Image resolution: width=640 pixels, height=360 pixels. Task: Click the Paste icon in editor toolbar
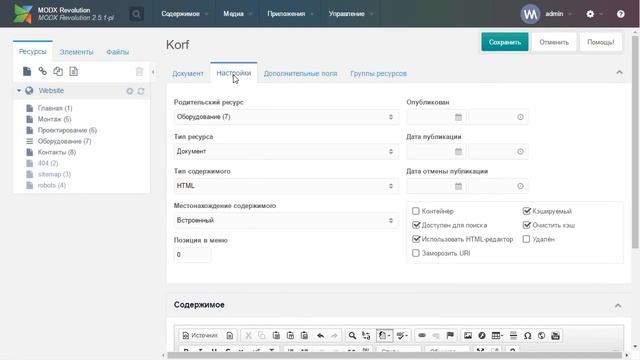276,336
